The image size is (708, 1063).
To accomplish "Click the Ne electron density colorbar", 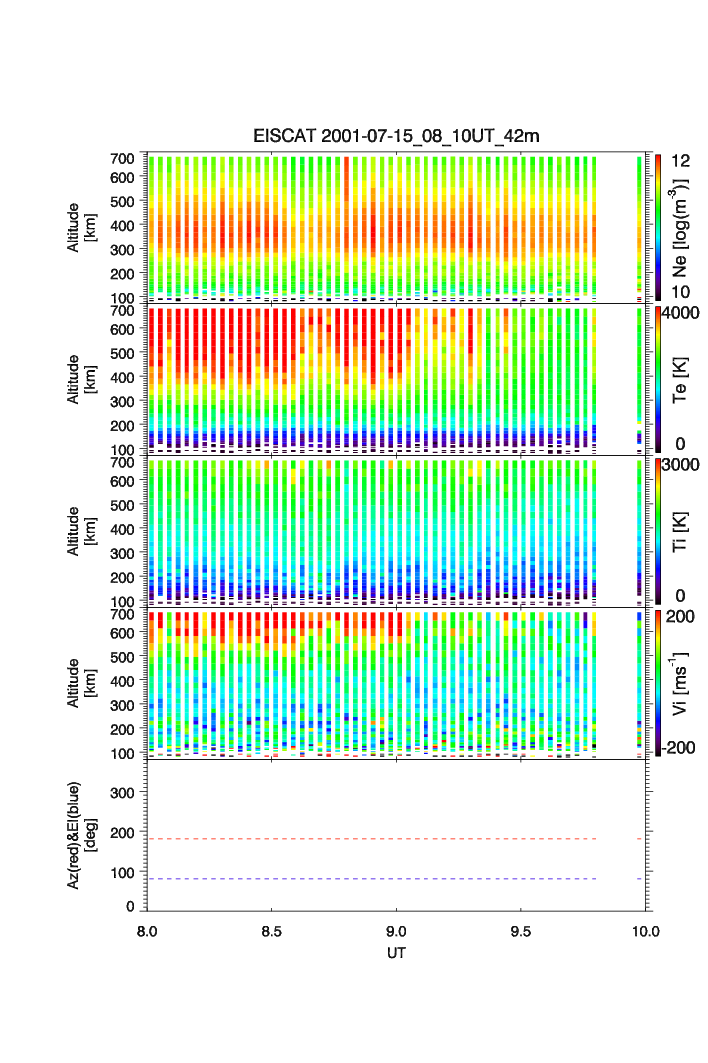I will [658, 226].
